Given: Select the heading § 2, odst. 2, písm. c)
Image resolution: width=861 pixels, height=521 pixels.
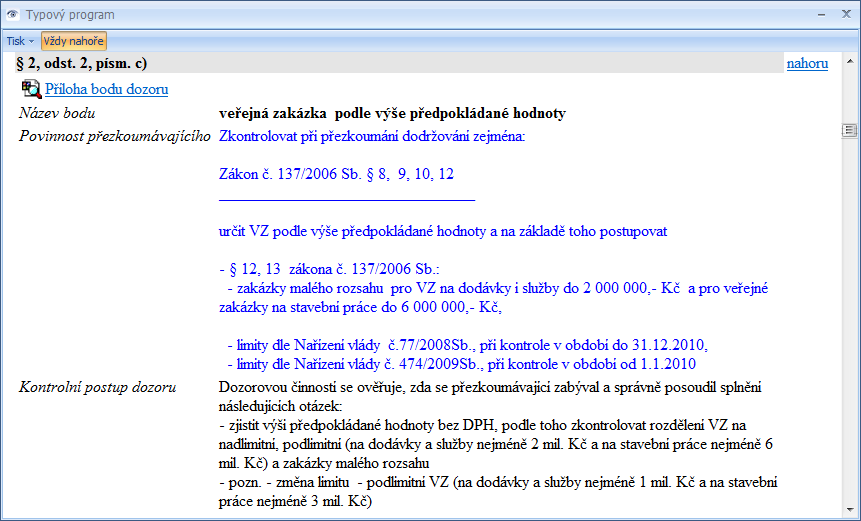Looking at the screenshot, I should click(81, 64).
